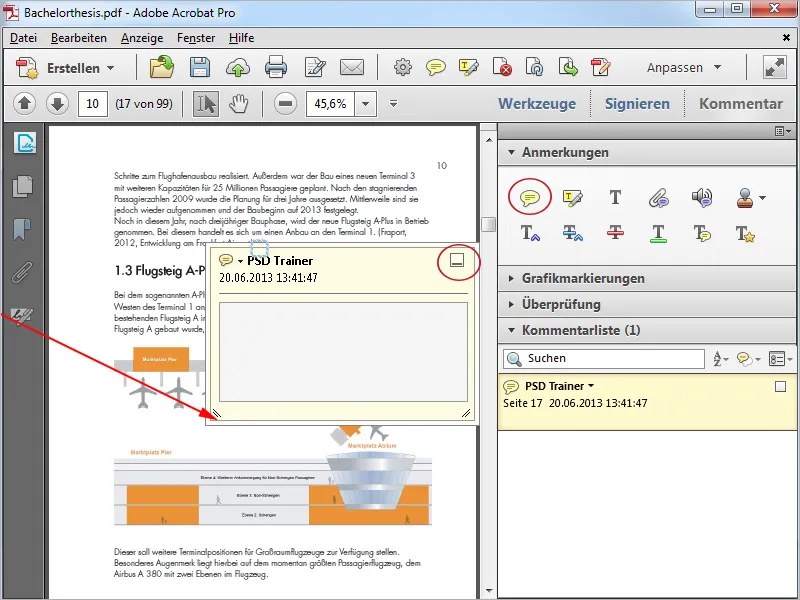The height and width of the screenshot is (600, 800).
Task: Open the Erstellen dropdown arrow
Action: pyautogui.click(x=110, y=68)
